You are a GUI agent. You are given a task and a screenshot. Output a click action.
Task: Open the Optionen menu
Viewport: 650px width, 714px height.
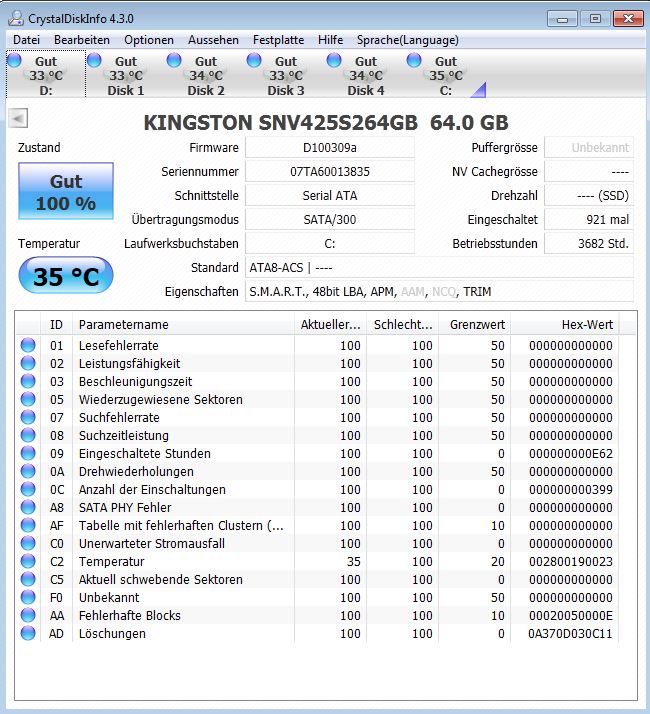pyautogui.click(x=149, y=40)
